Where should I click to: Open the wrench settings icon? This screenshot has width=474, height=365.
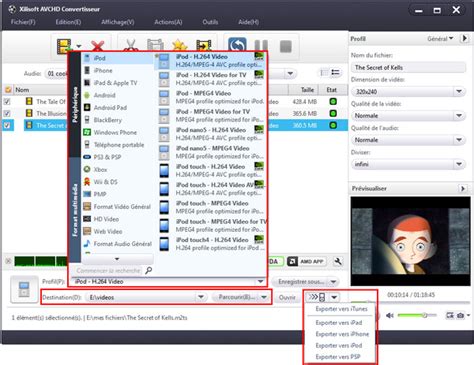tap(338, 261)
